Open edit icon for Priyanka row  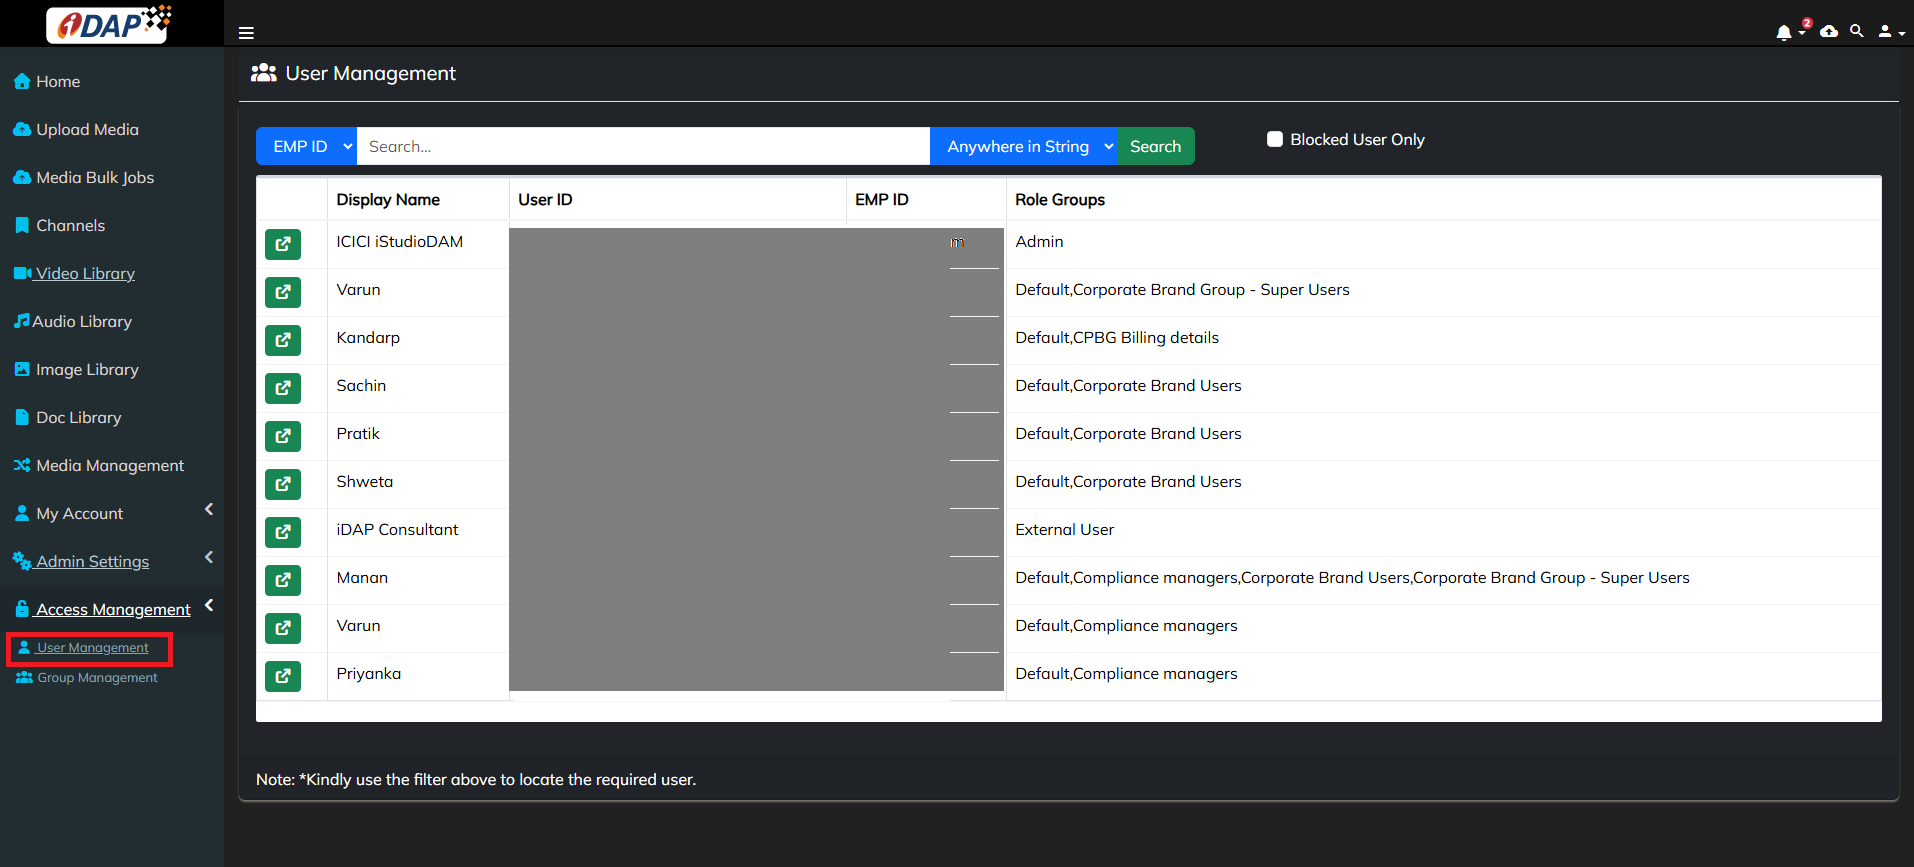pos(283,676)
